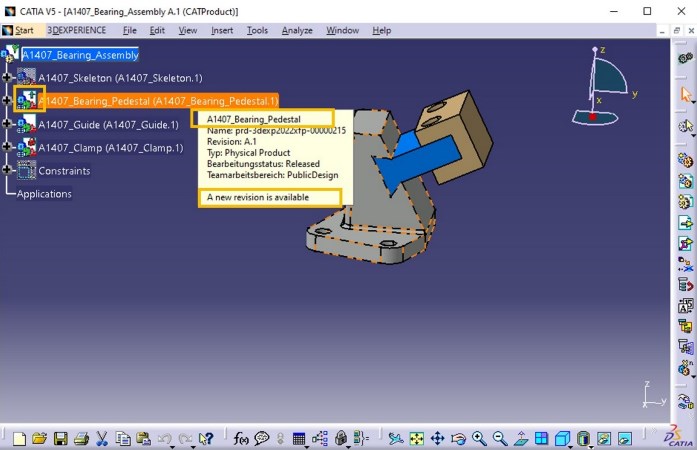697x450 pixels.
Task: Select the Pan view tool
Action: pyautogui.click(x=437, y=439)
